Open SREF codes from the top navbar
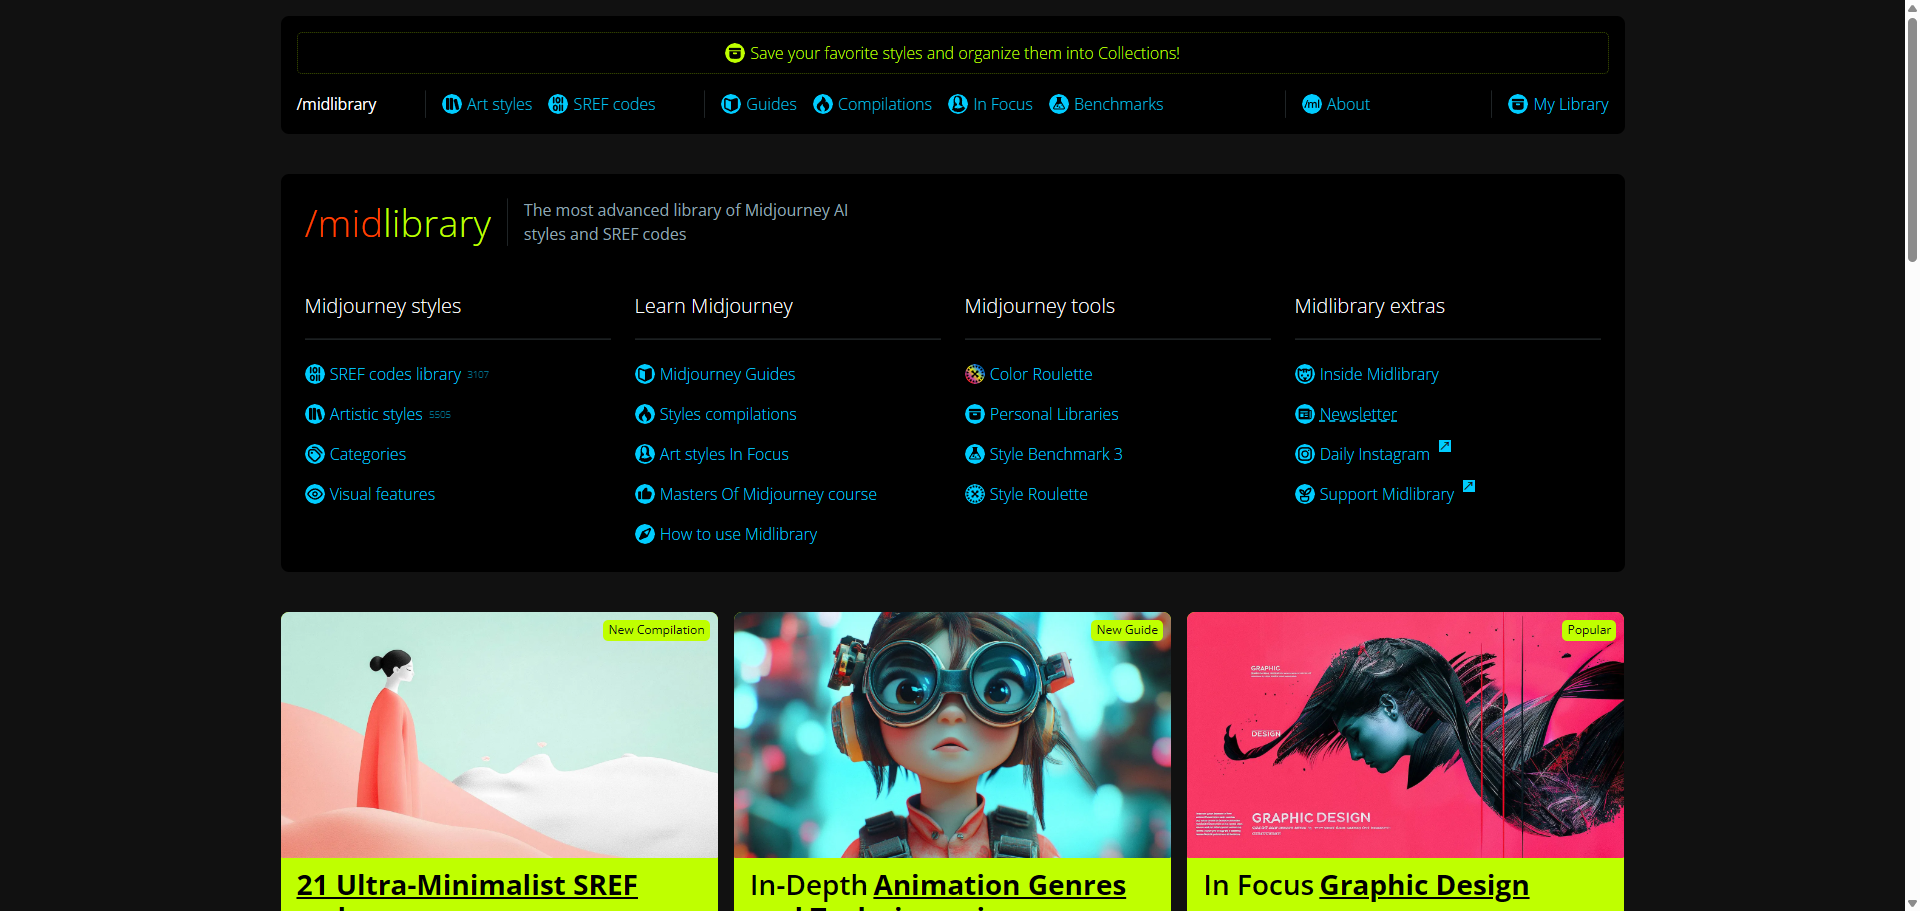This screenshot has width=1920, height=911. 602,104
